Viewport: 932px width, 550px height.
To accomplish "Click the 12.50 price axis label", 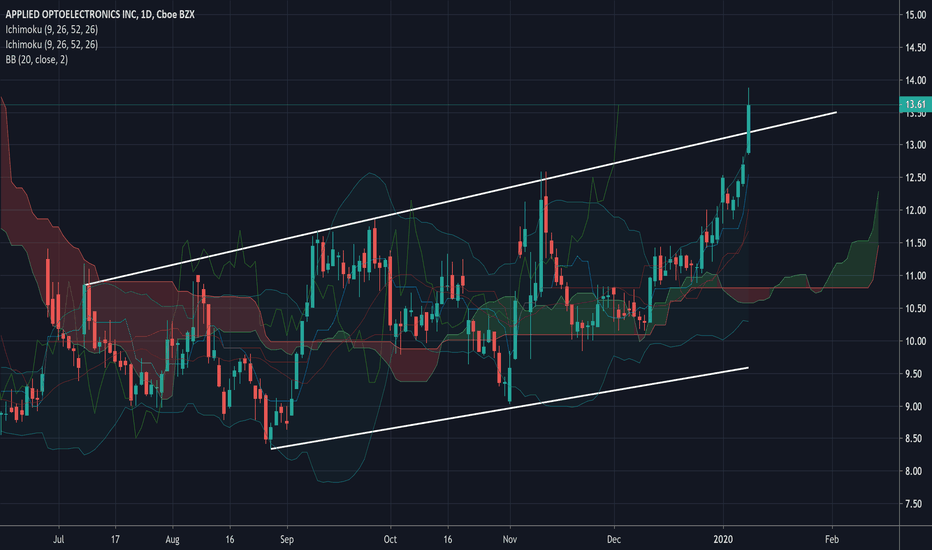I will pyautogui.click(x=915, y=178).
